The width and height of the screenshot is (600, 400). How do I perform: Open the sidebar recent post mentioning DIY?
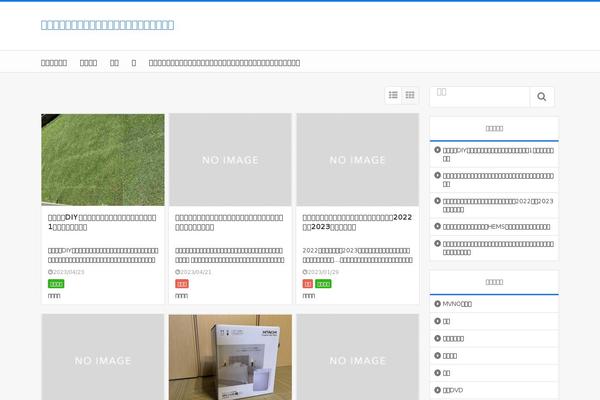point(498,154)
